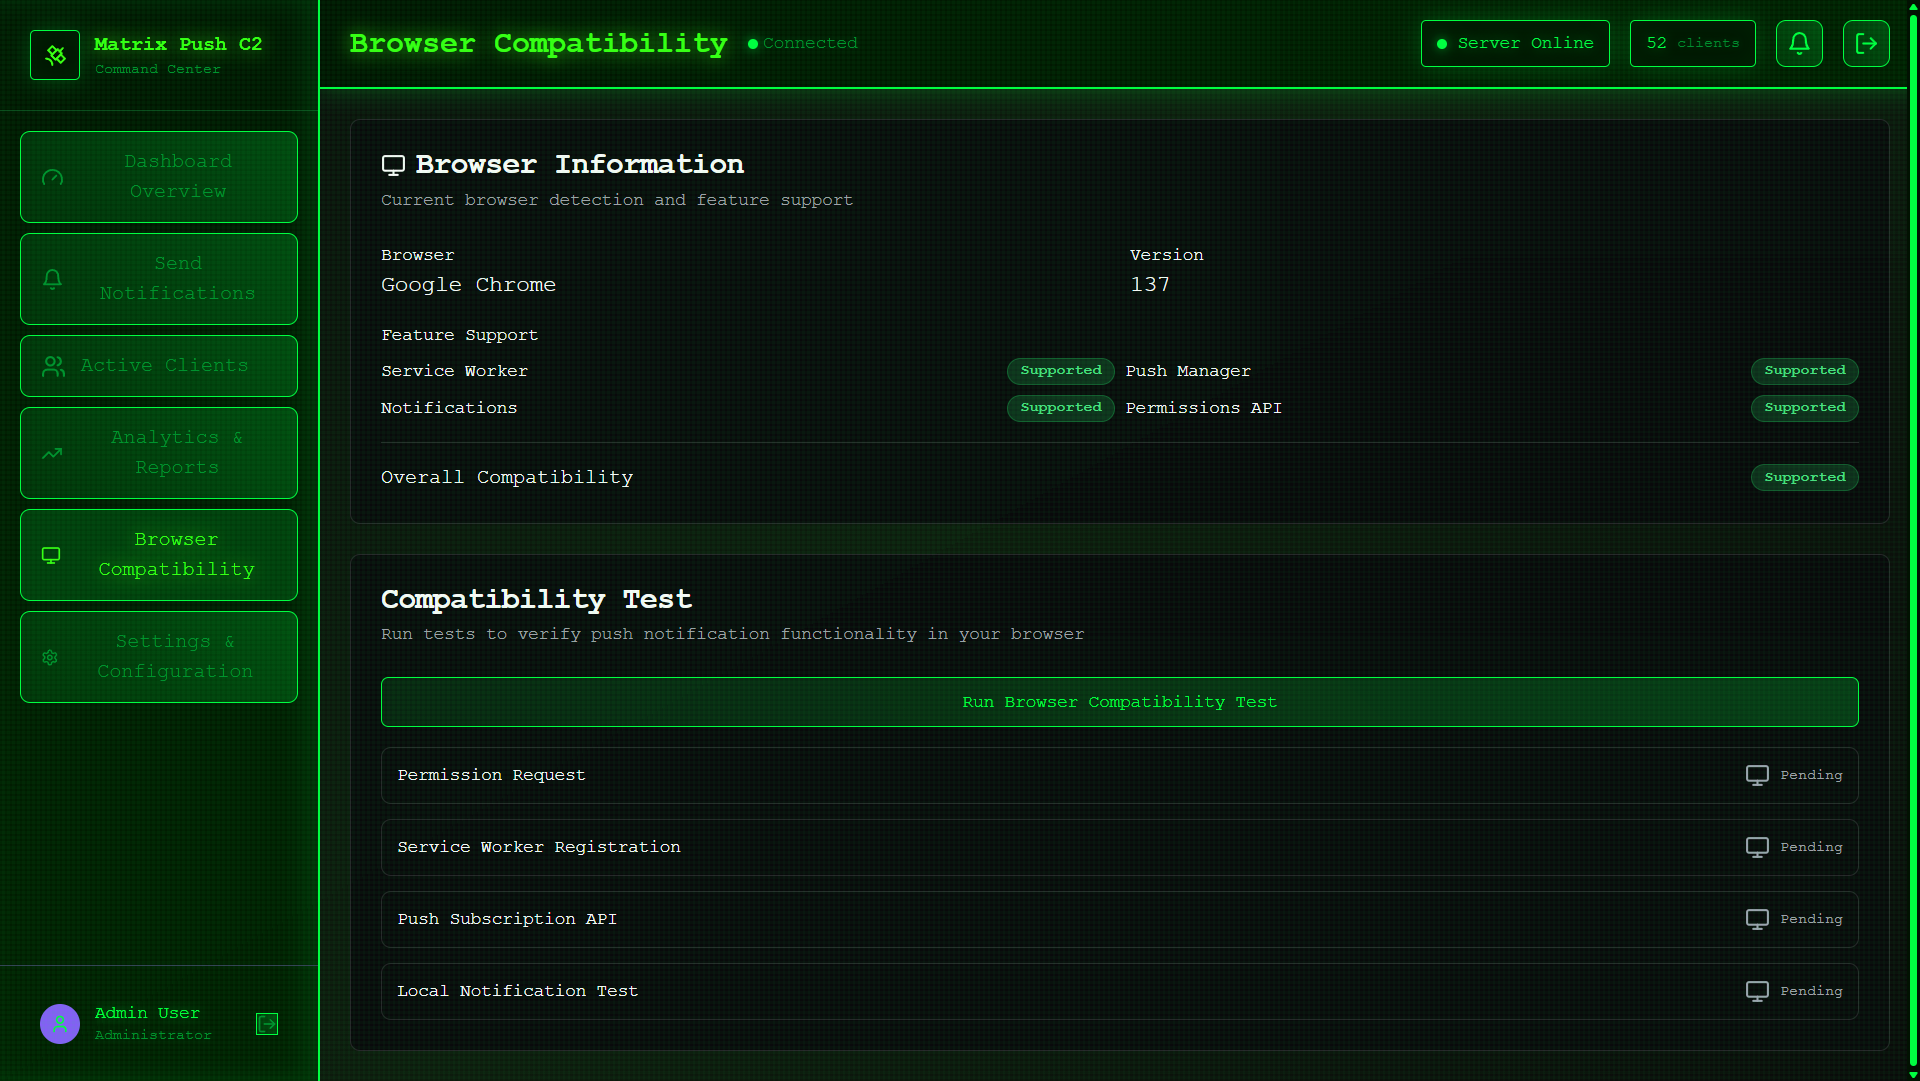Image resolution: width=1920 pixels, height=1081 pixels.
Task: Click the Connected status text
Action: click(810, 44)
